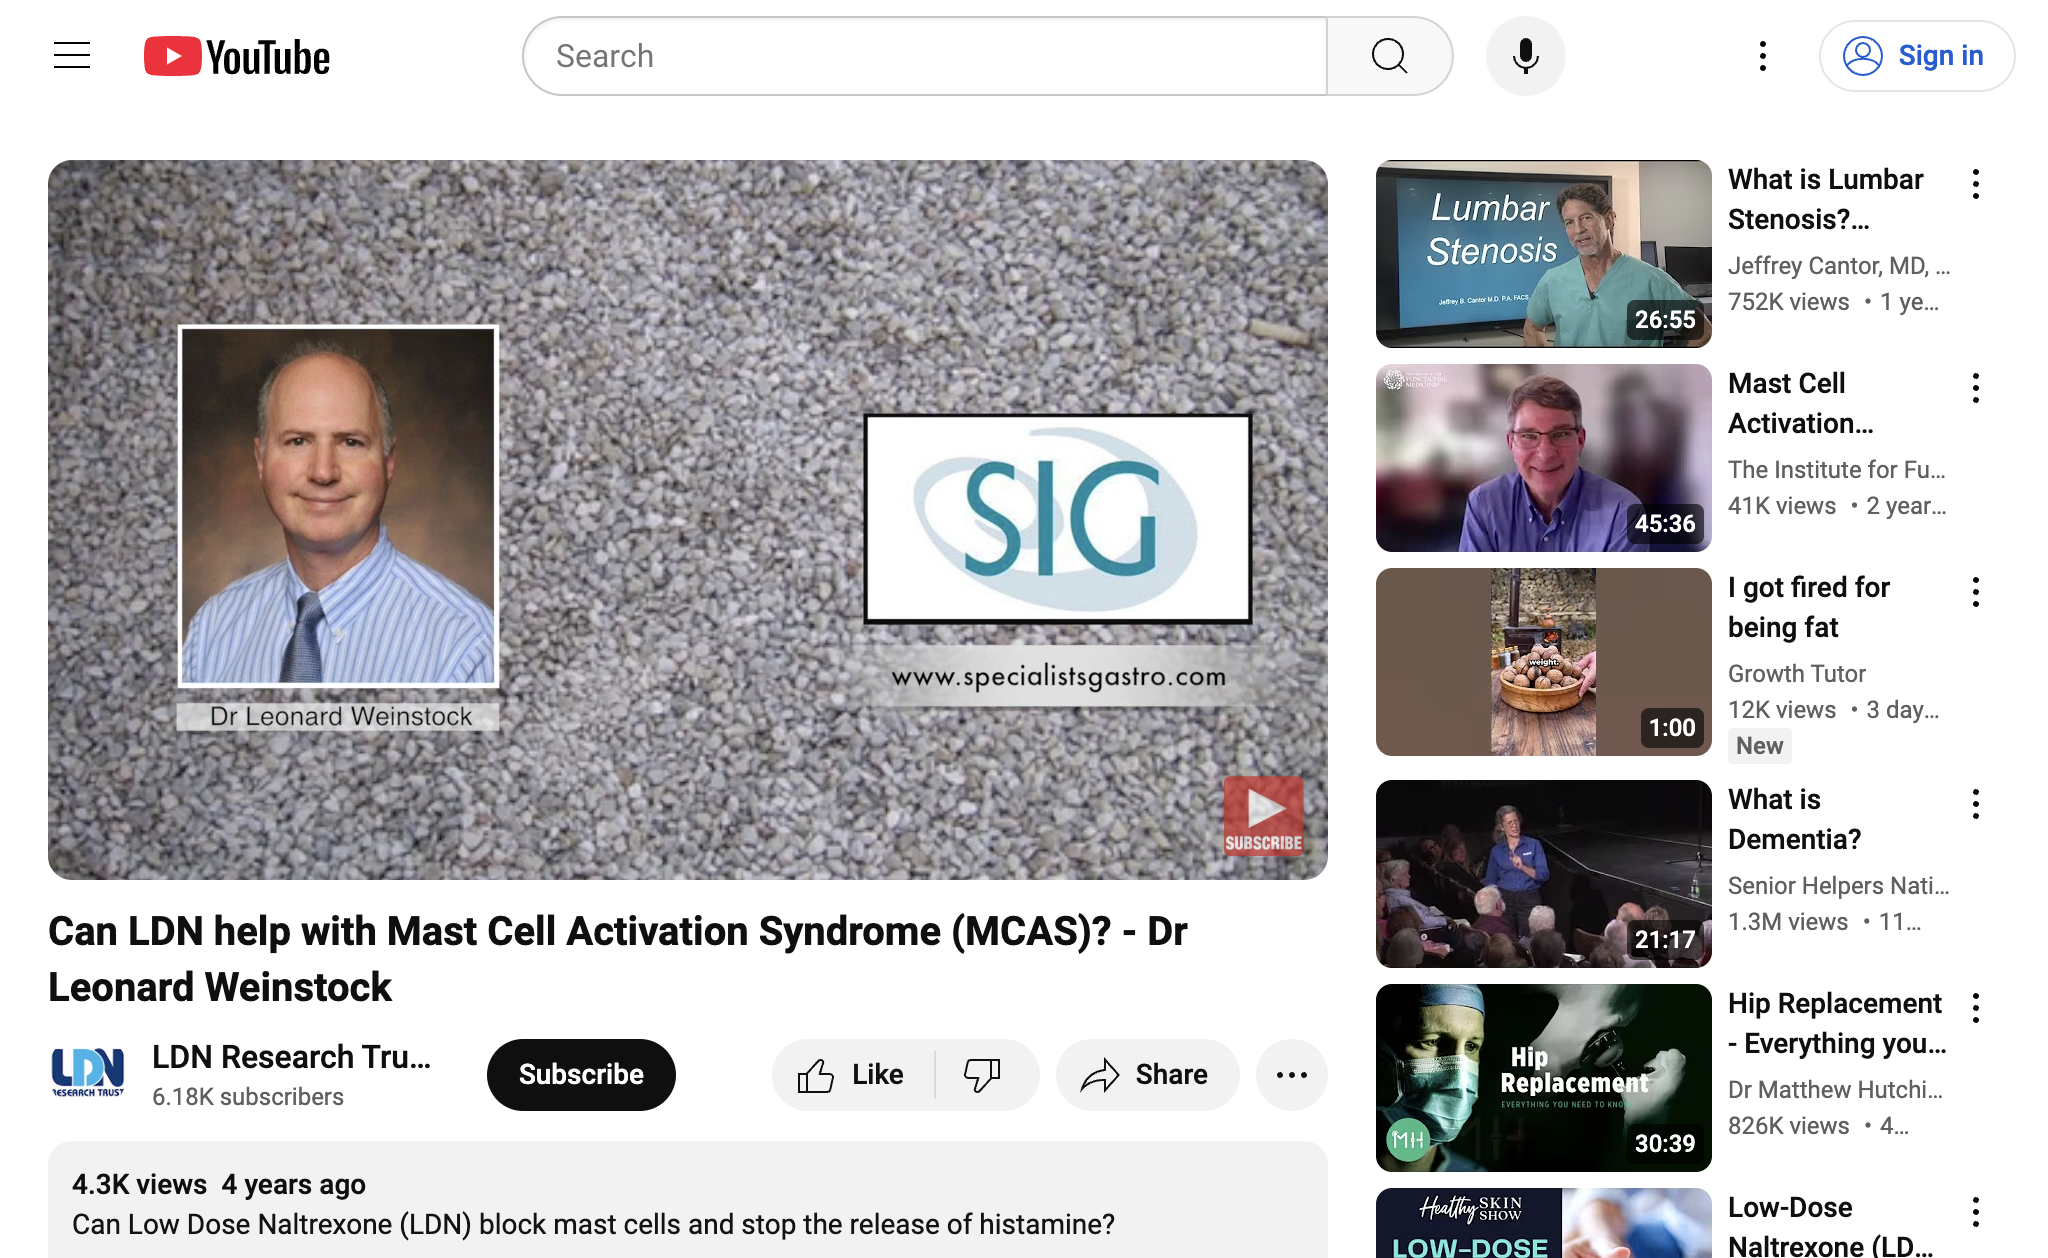Image resolution: width=2048 pixels, height=1258 pixels.
Task: Click the Sign in button
Action: coord(1916,56)
